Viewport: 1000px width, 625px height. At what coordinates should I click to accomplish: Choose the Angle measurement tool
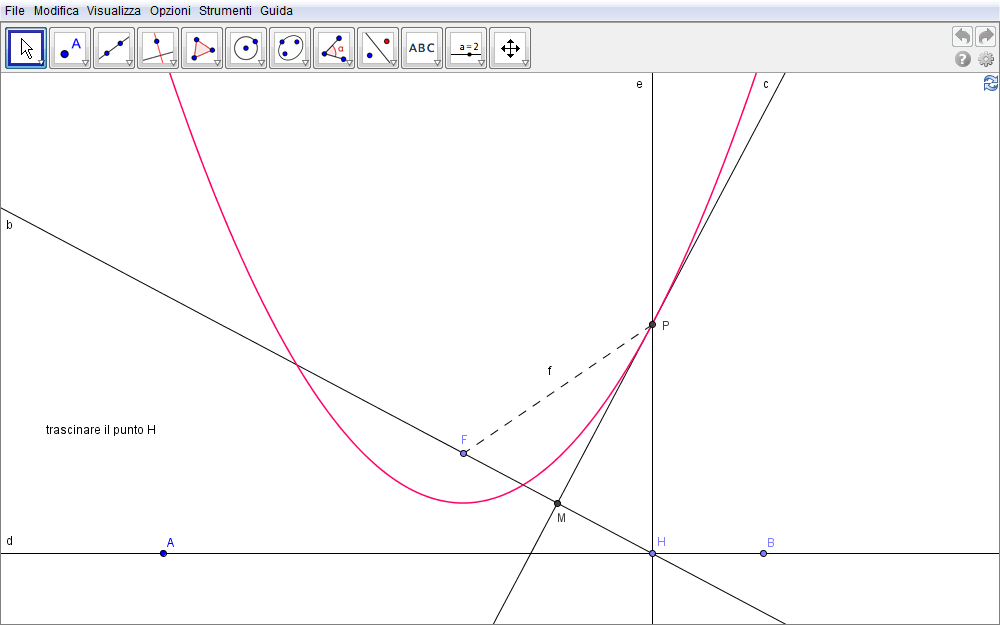tap(334, 47)
